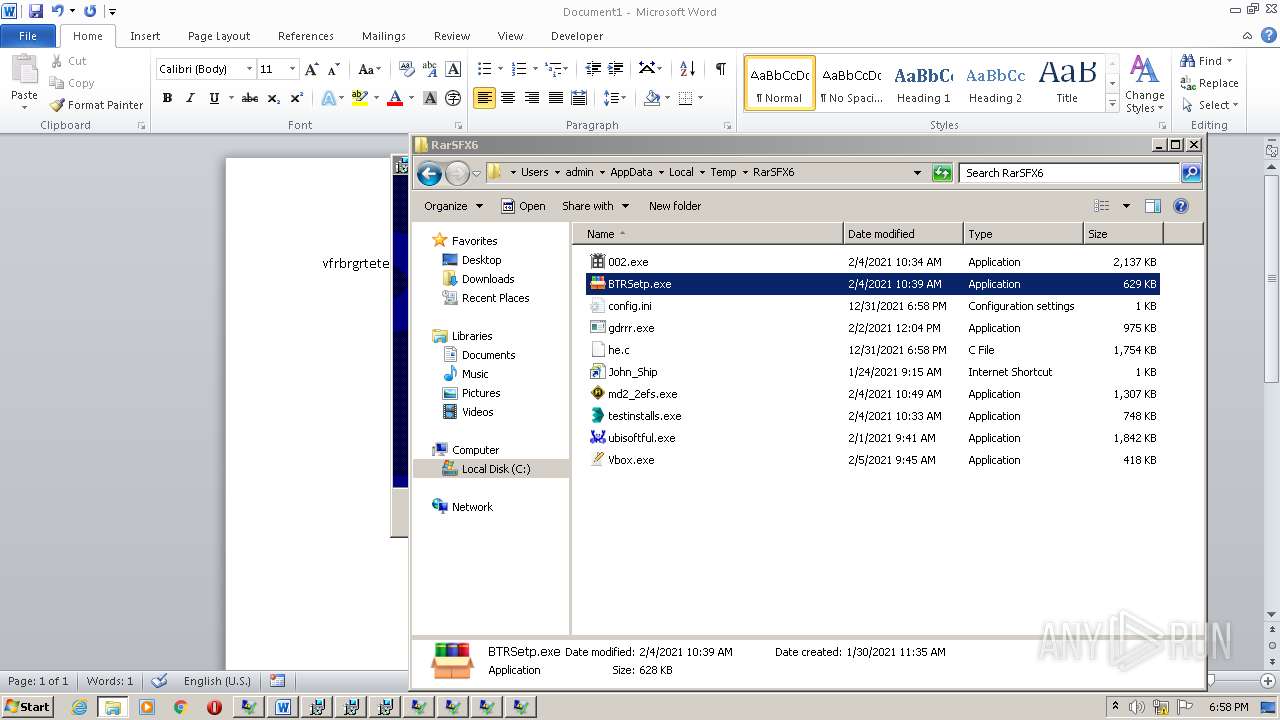
Task: Switch to the References tab
Action: 306,36
